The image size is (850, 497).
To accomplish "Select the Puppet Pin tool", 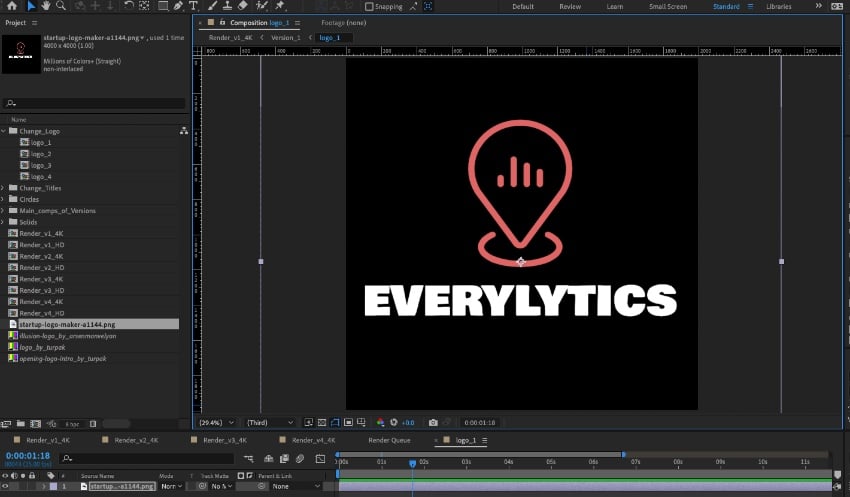I will click(280, 6).
